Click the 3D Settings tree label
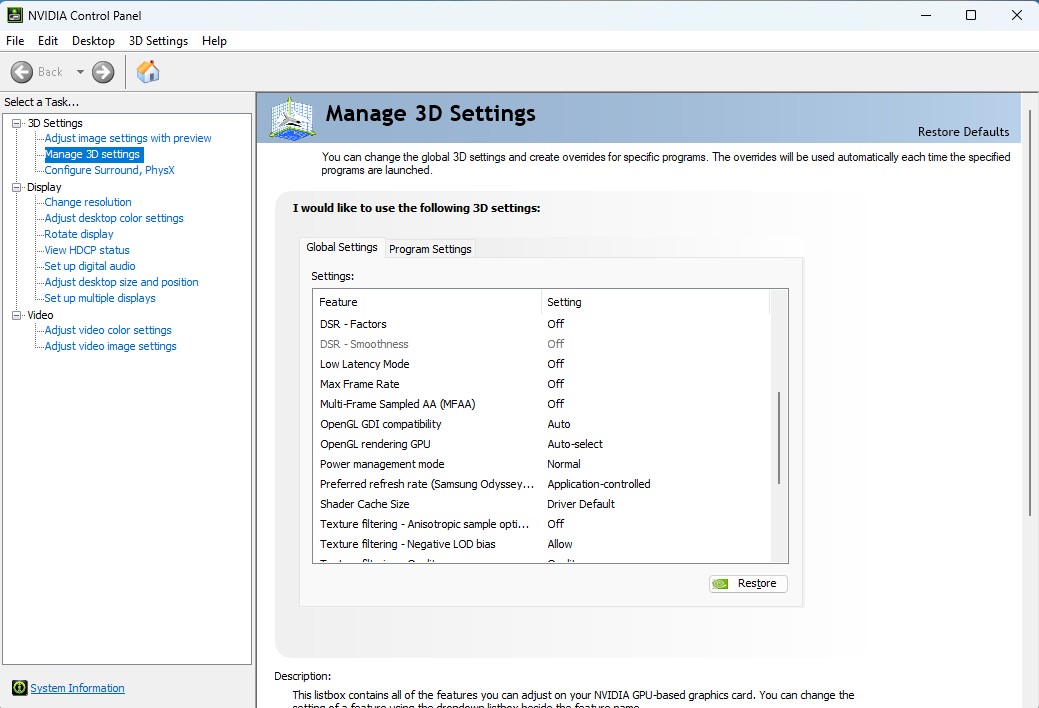The height and width of the screenshot is (708, 1039). [55, 123]
